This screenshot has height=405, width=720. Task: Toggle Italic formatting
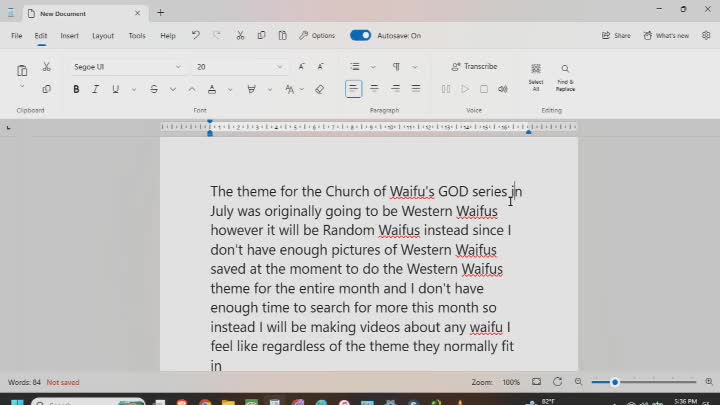[x=96, y=89]
